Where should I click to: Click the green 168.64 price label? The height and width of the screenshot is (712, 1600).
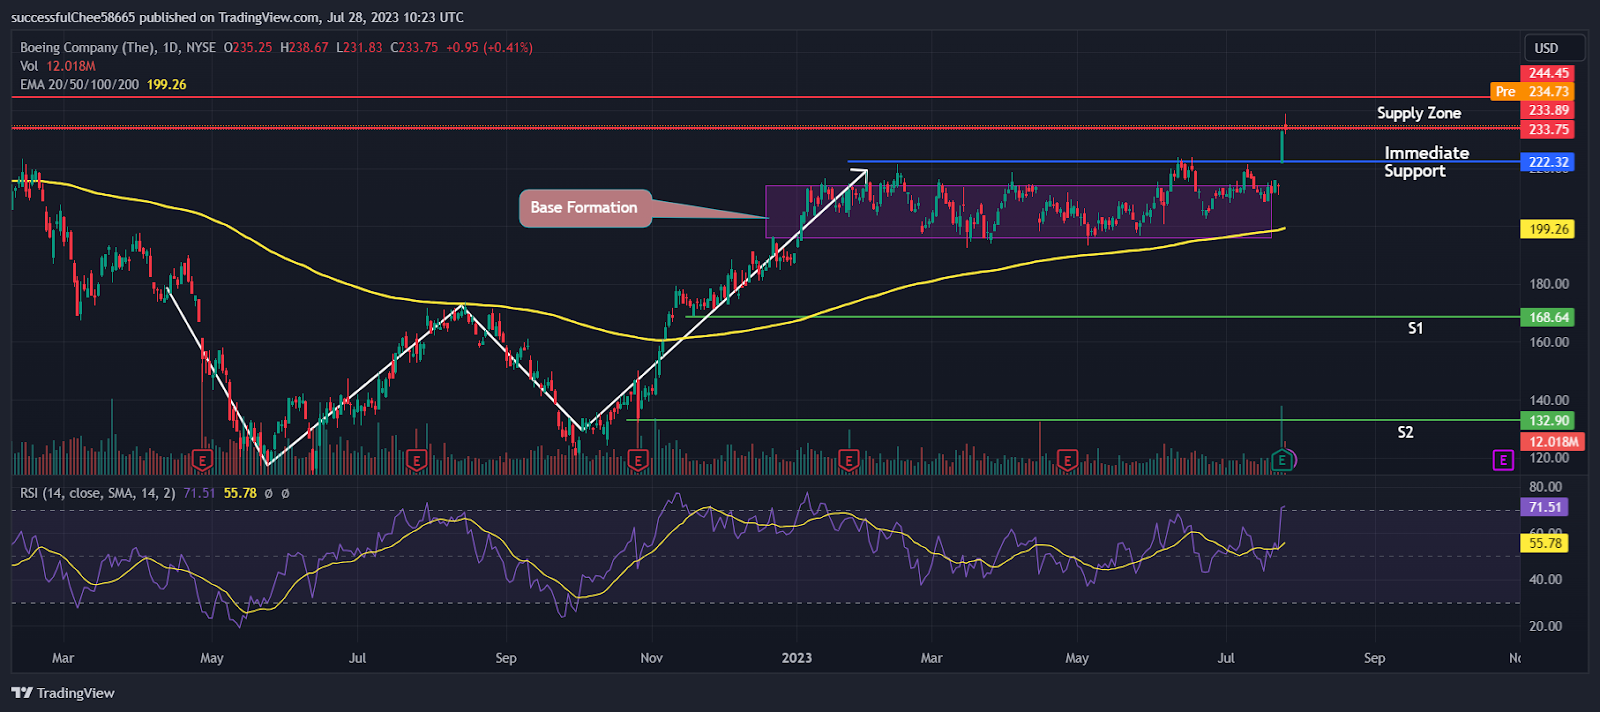coord(1548,317)
